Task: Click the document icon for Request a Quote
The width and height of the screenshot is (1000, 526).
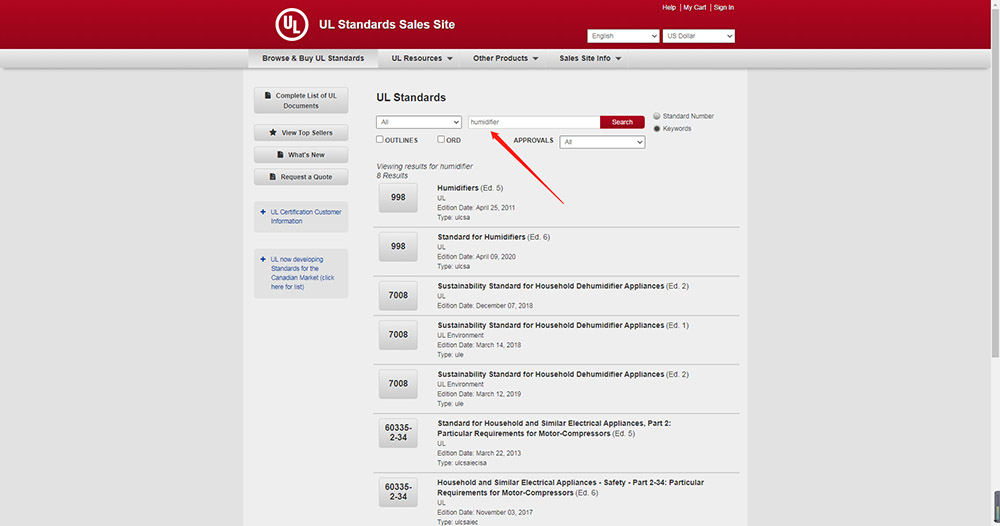Action: click(x=271, y=177)
